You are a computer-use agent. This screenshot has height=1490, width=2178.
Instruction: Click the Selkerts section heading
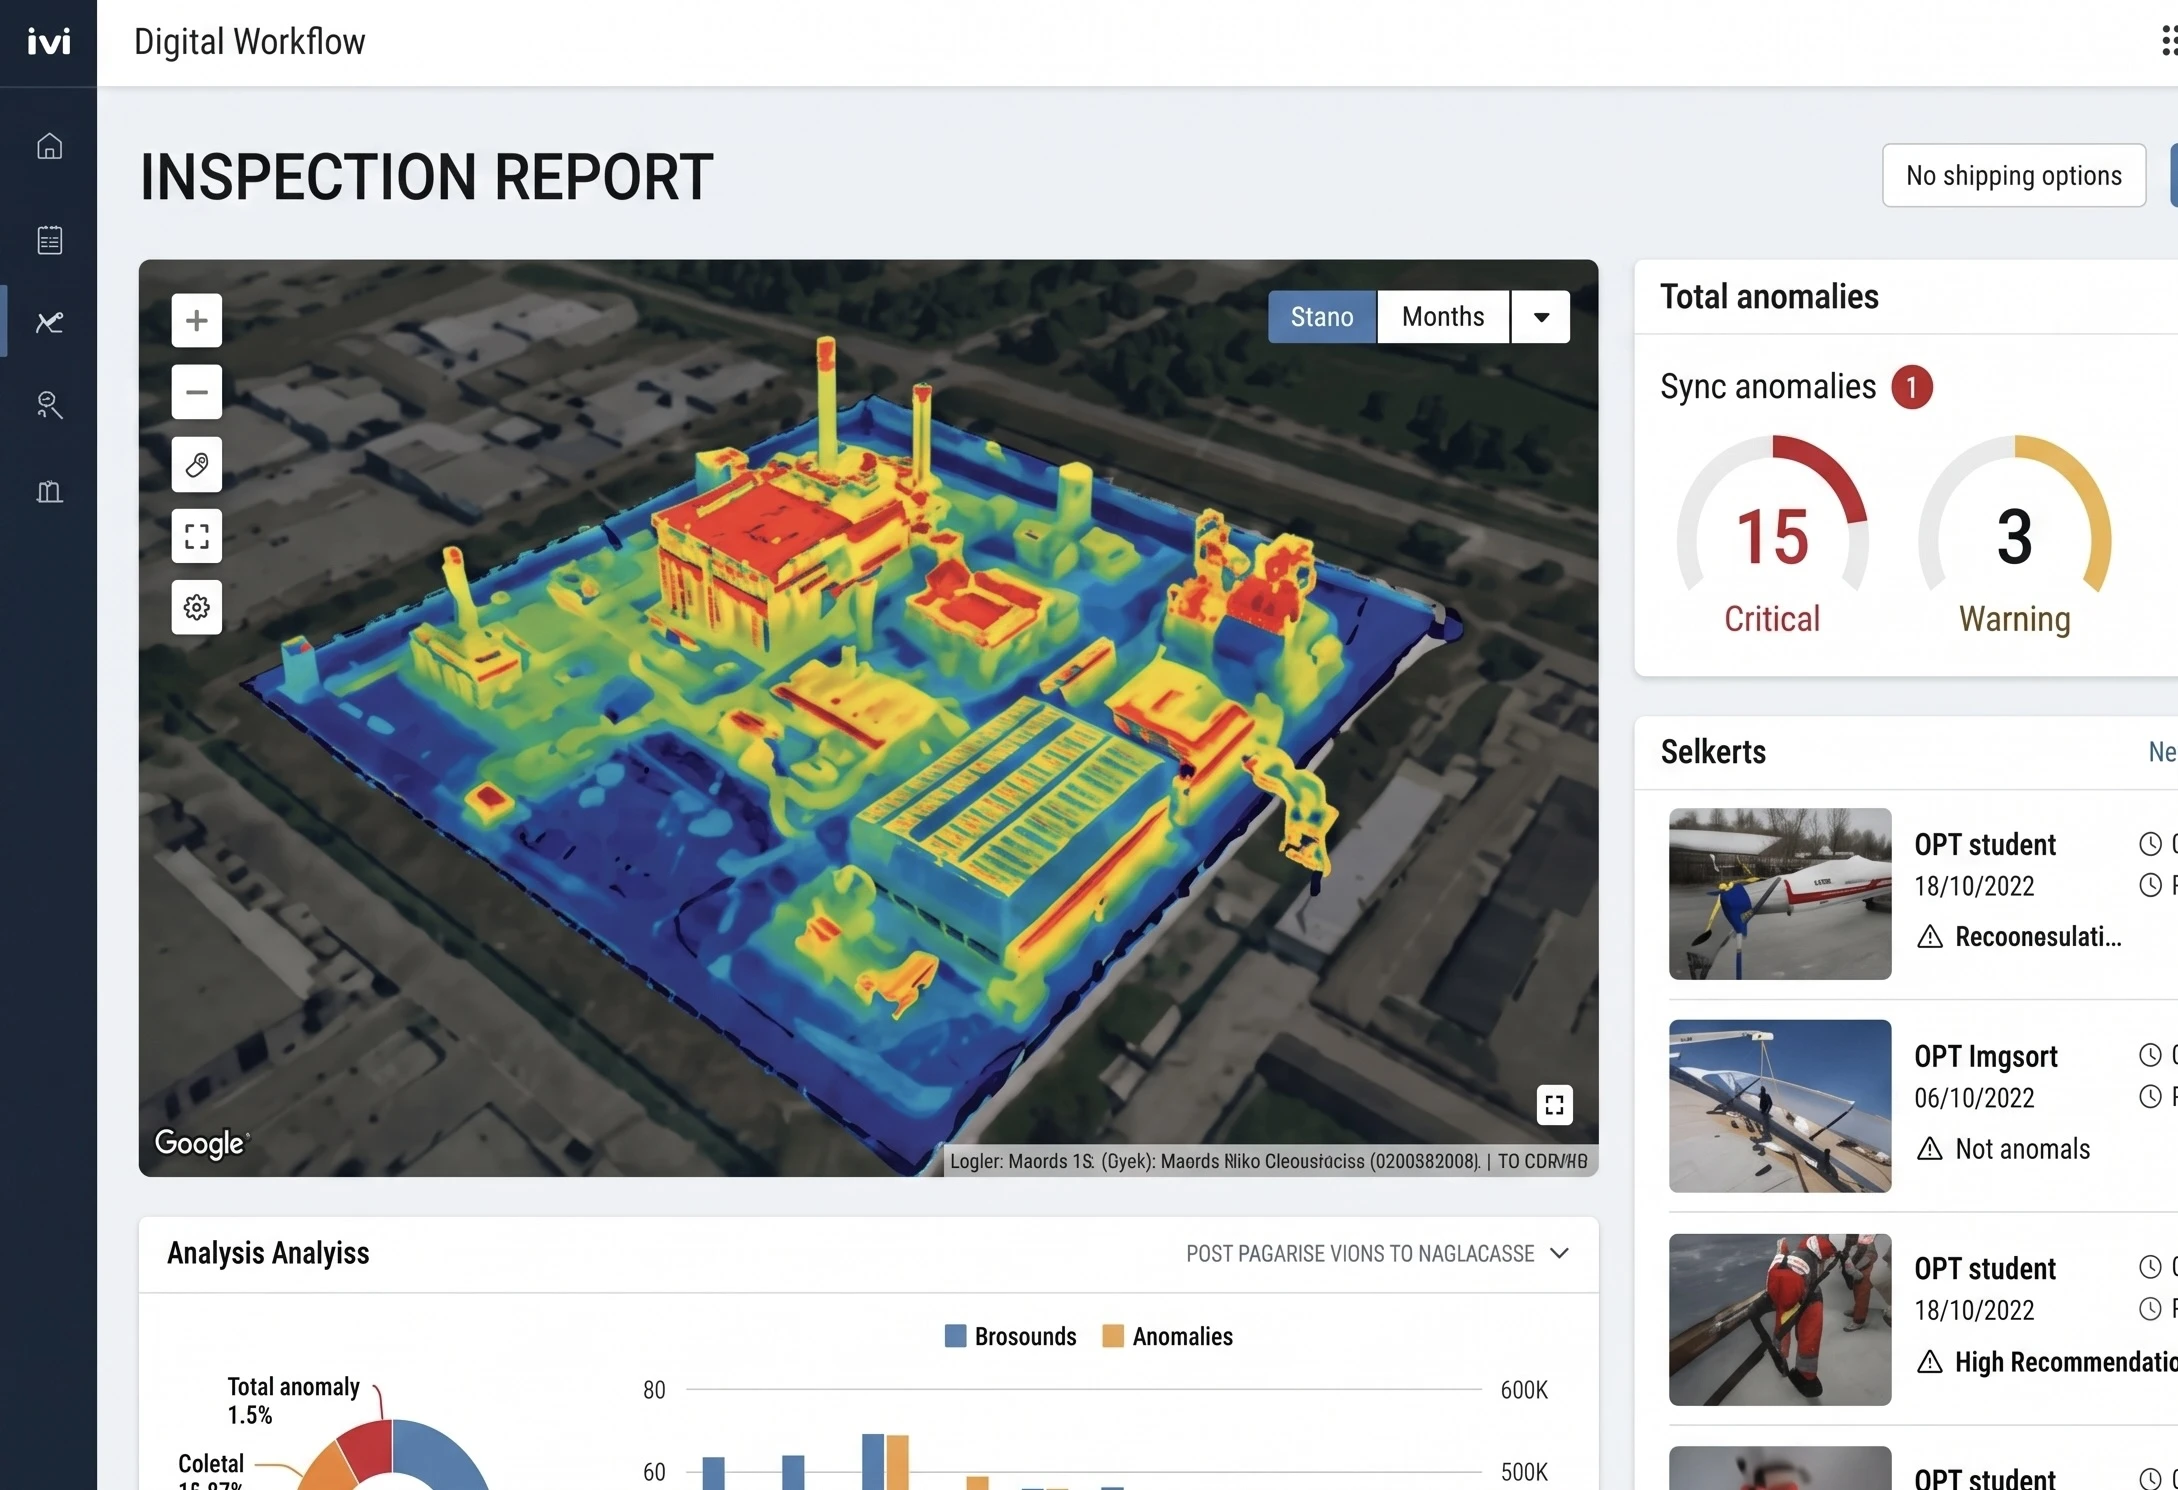[1713, 752]
